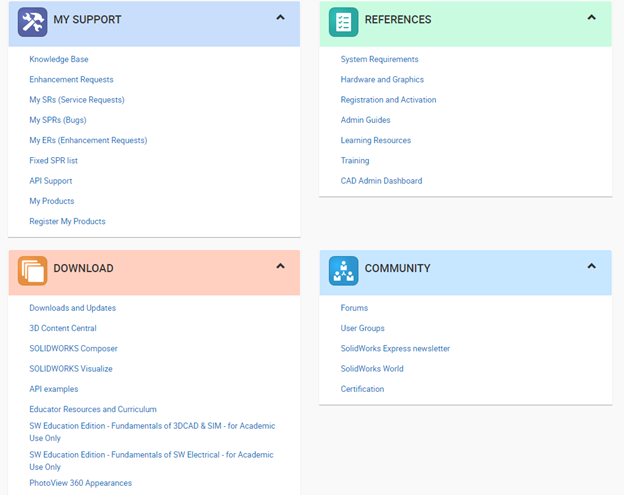Open My Products link

pyautogui.click(x=52, y=201)
